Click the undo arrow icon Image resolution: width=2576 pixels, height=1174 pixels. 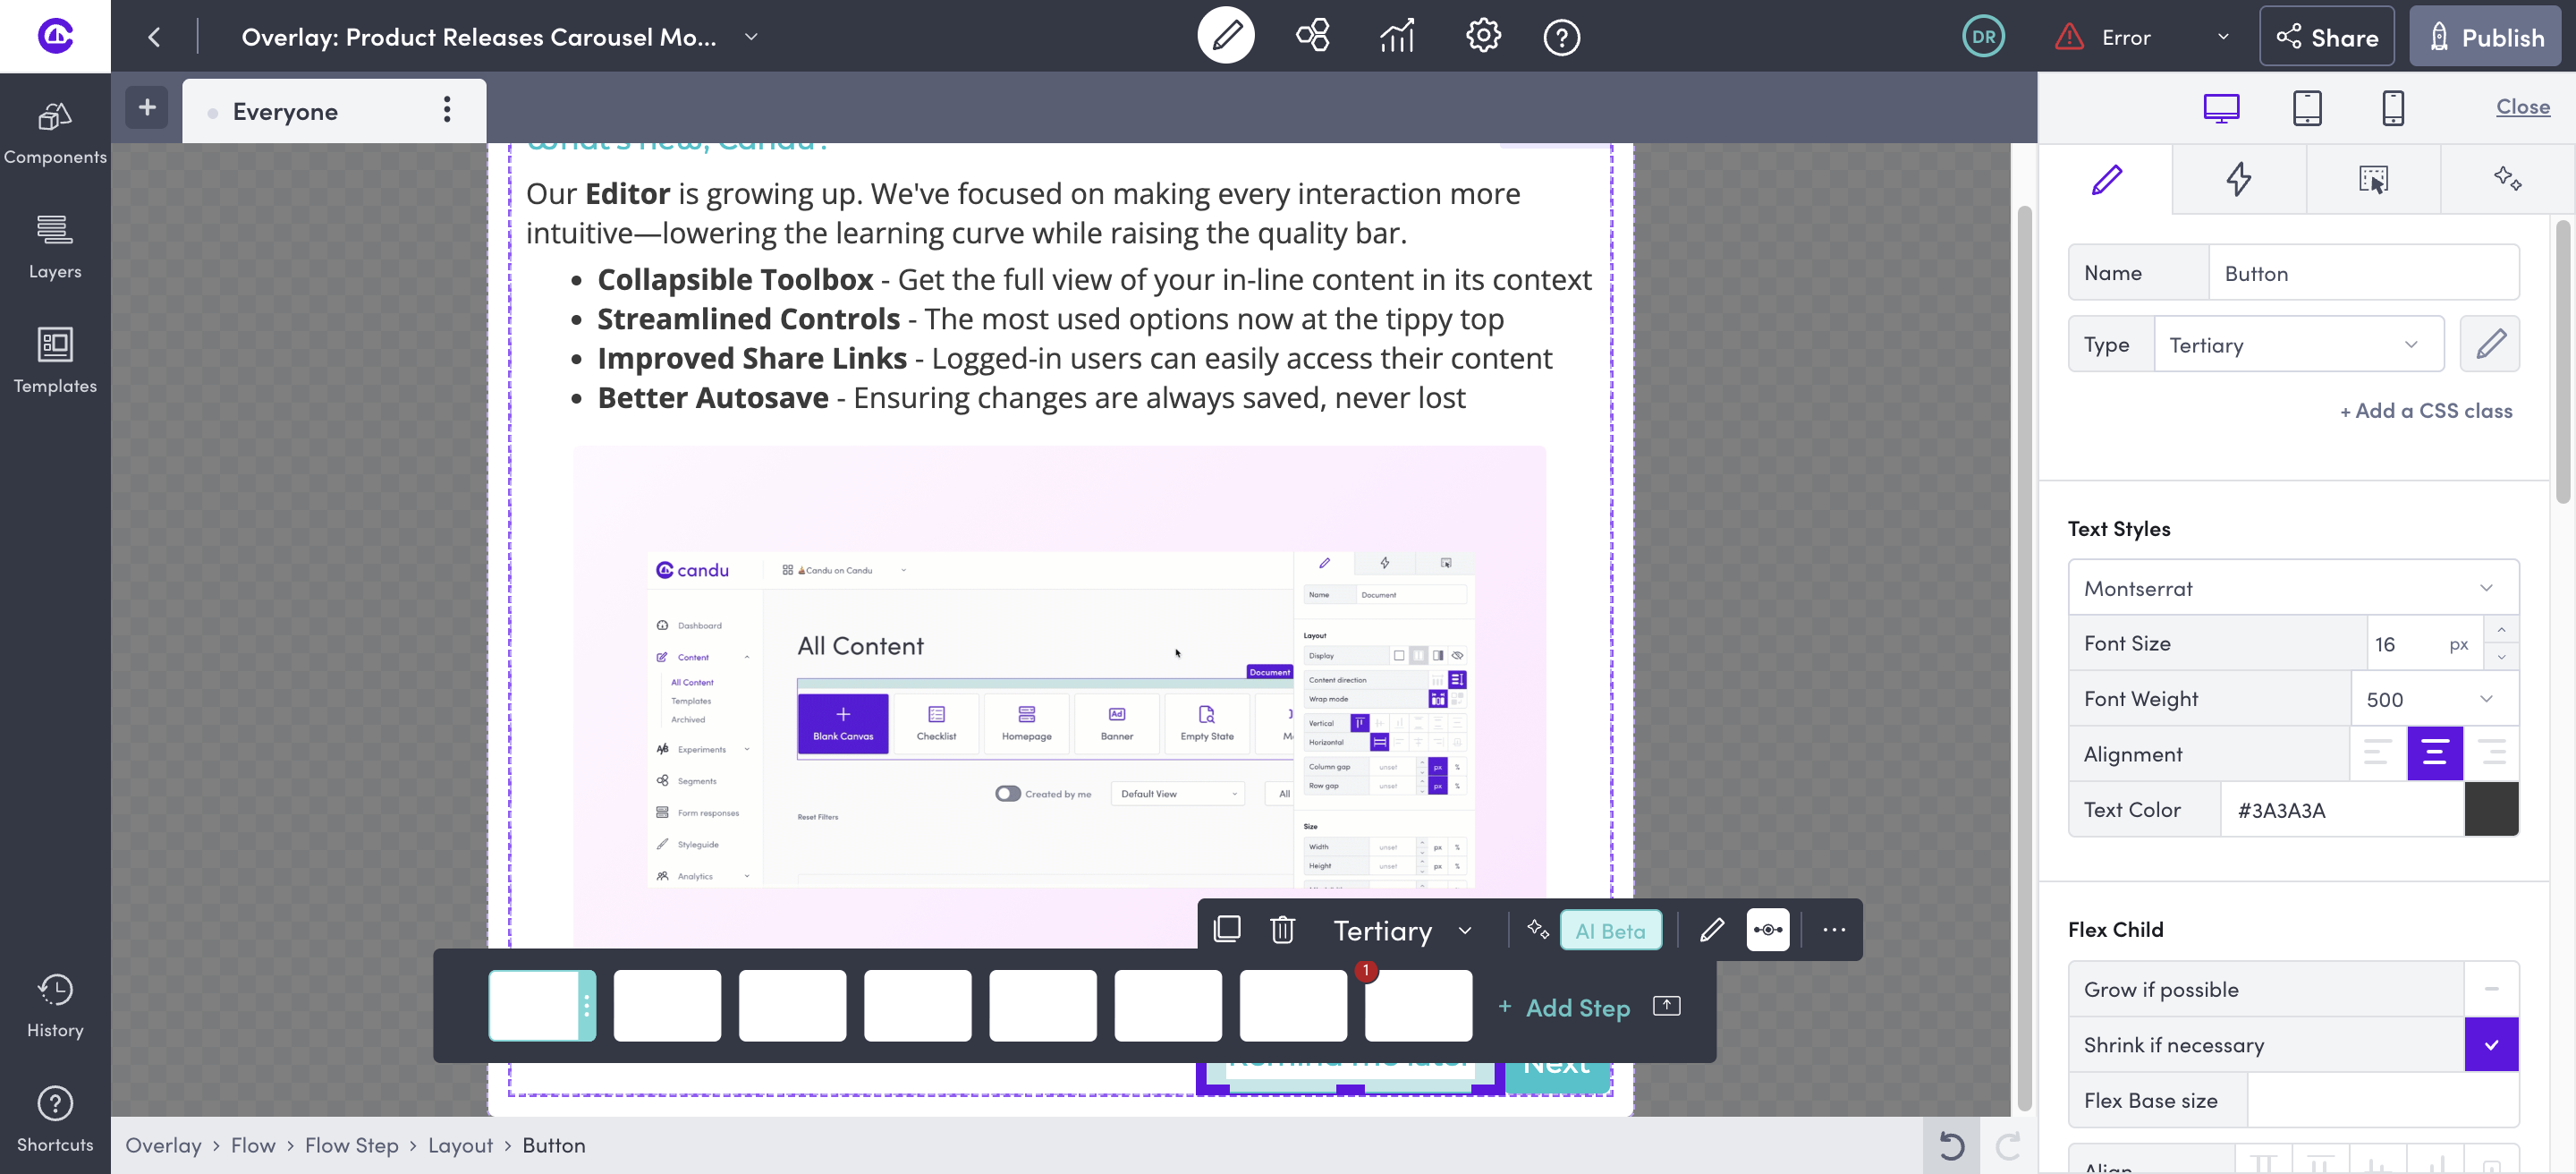[x=1951, y=1145]
